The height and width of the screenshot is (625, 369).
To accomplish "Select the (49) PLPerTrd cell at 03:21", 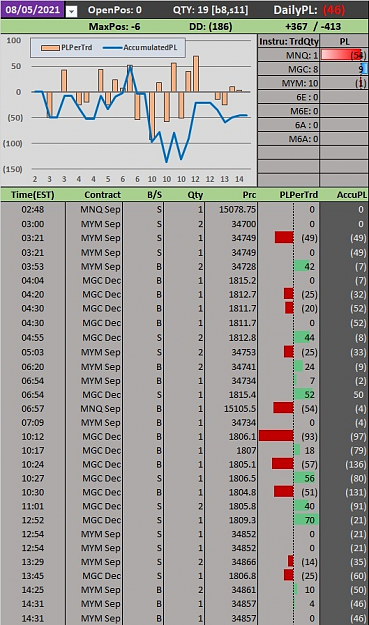I will (x=288, y=238).
